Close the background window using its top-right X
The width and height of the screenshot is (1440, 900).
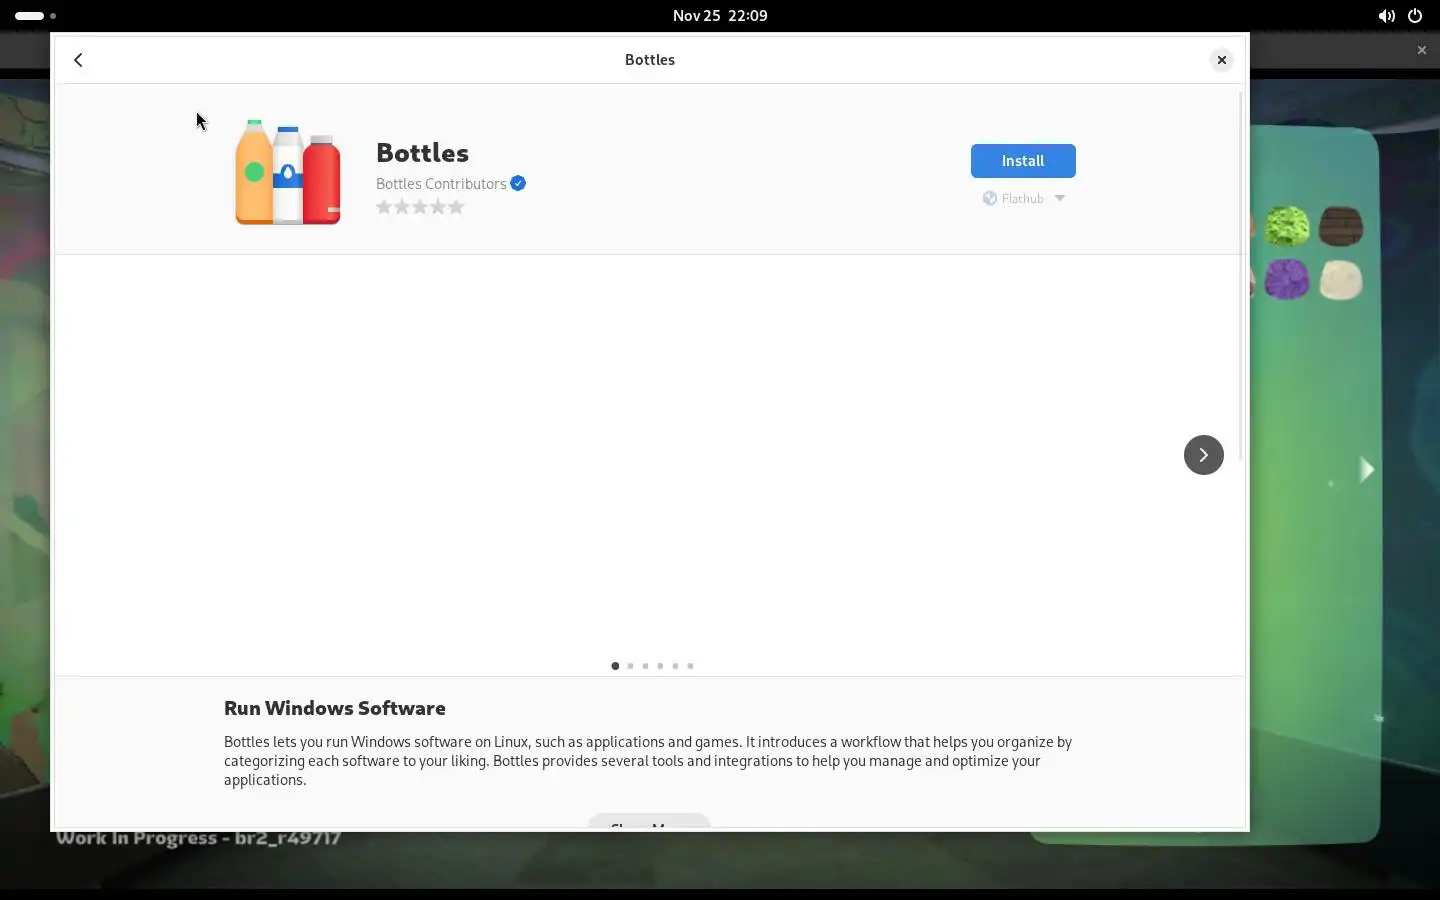pos(1422,50)
